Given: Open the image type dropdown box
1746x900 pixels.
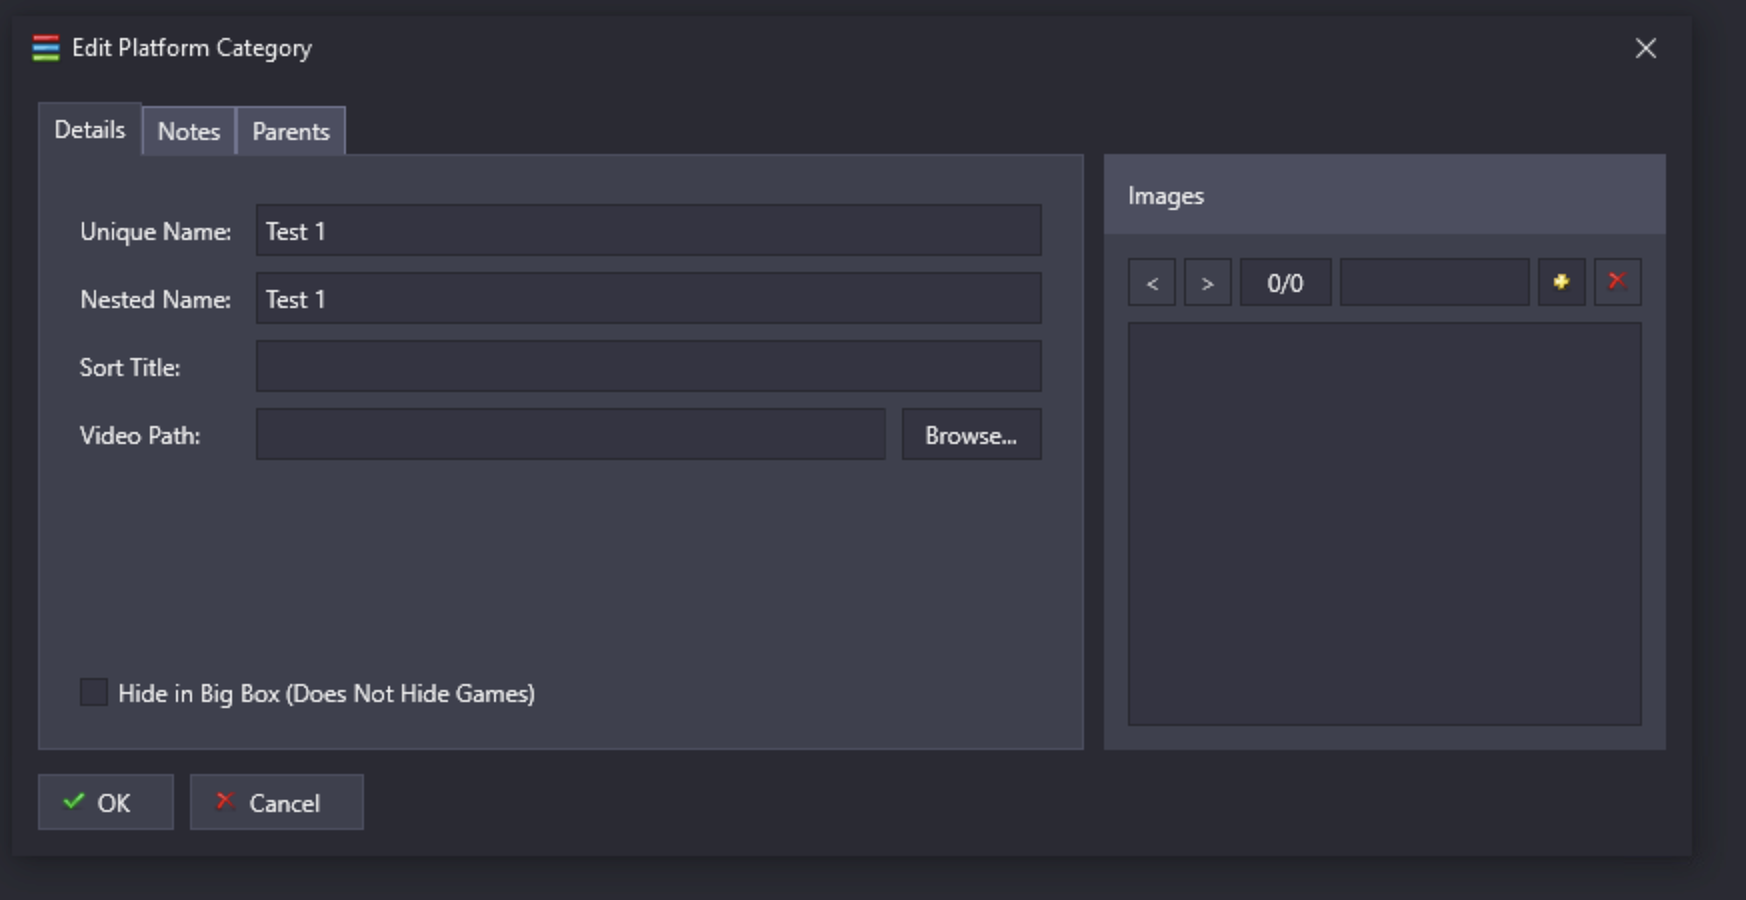Looking at the screenshot, I should 1434,282.
